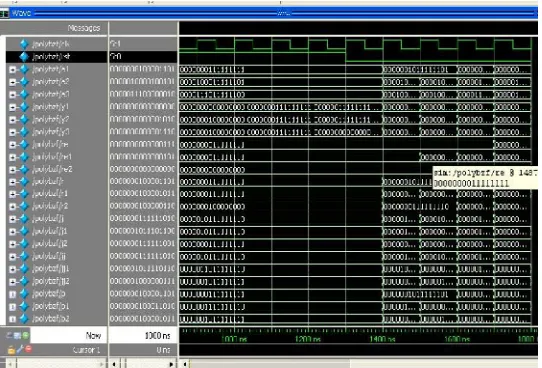Viewport: 542px width, 368px height.
Task: Click the green insert cursor icon
Action: point(26,335)
